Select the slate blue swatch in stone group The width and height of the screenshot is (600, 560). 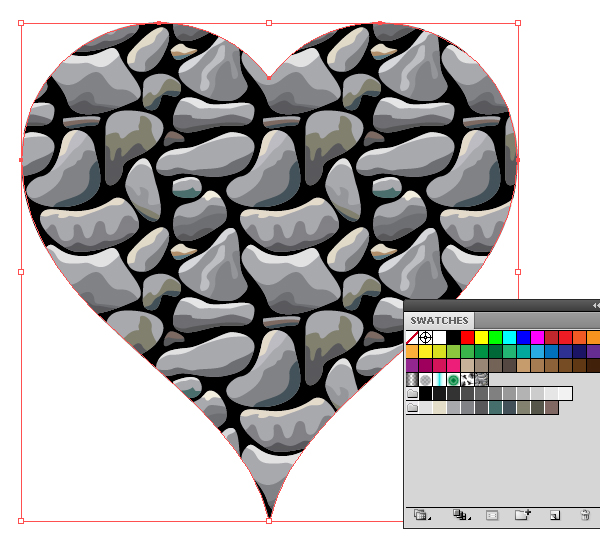(x=509, y=407)
